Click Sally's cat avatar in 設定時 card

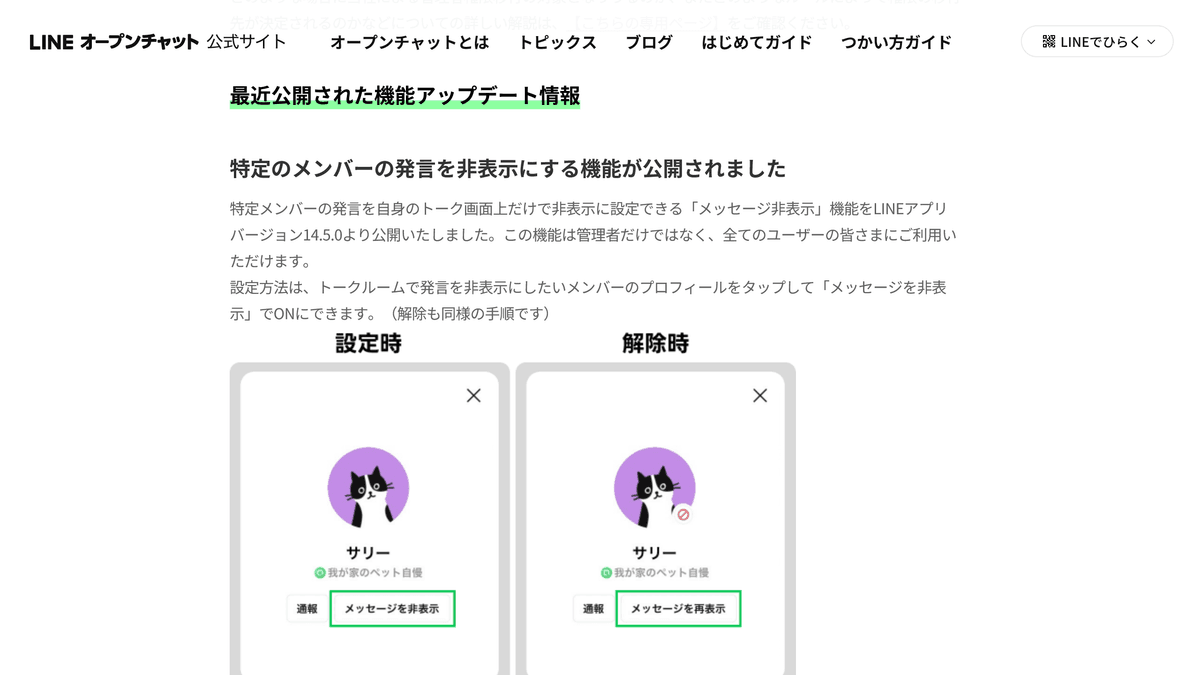point(368,488)
